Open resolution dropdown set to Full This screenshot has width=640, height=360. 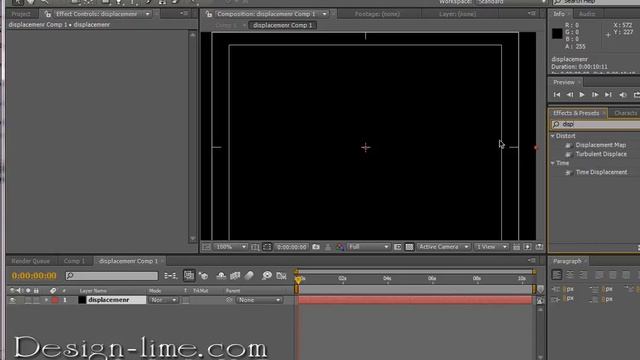pyautogui.click(x=369, y=247)
